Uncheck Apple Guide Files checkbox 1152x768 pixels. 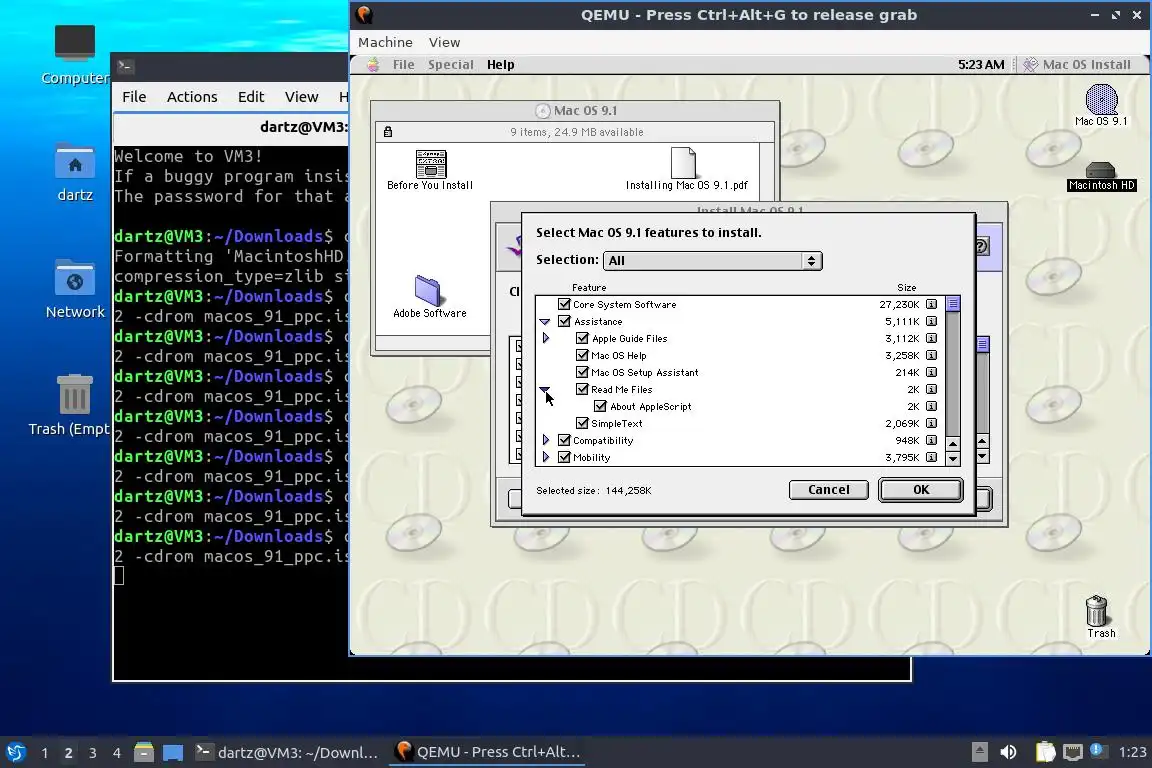[x=582, y=337]
